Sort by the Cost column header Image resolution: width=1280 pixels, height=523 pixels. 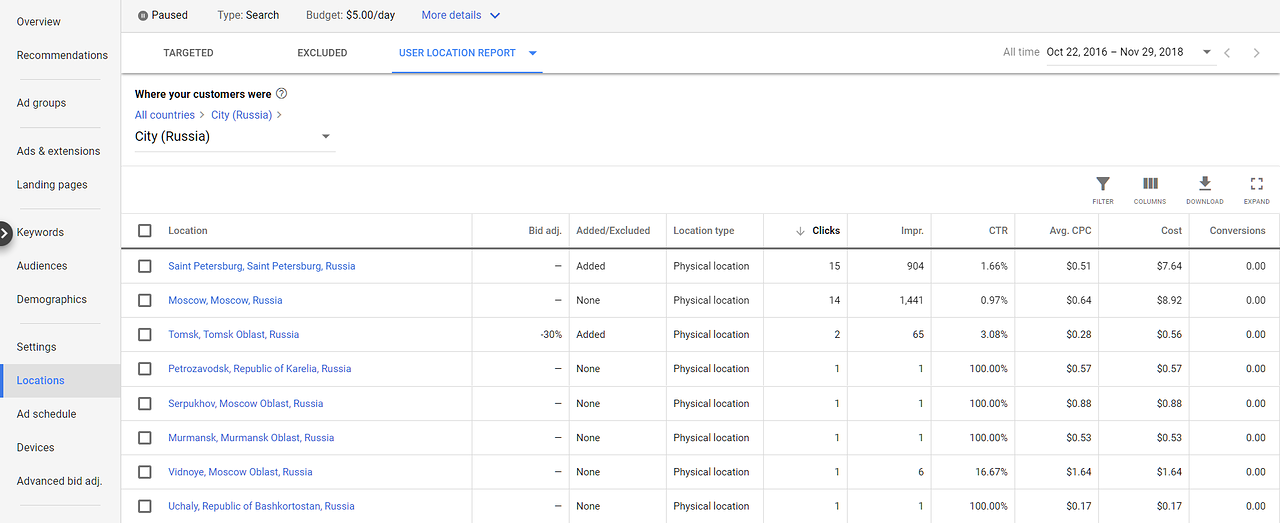(x=1171, y=231)
